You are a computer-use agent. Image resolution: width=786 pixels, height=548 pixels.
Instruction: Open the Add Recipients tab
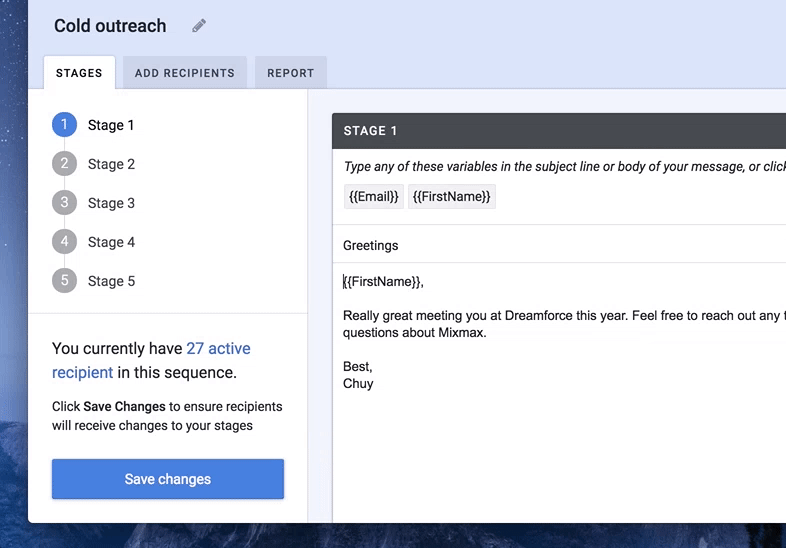185,73
